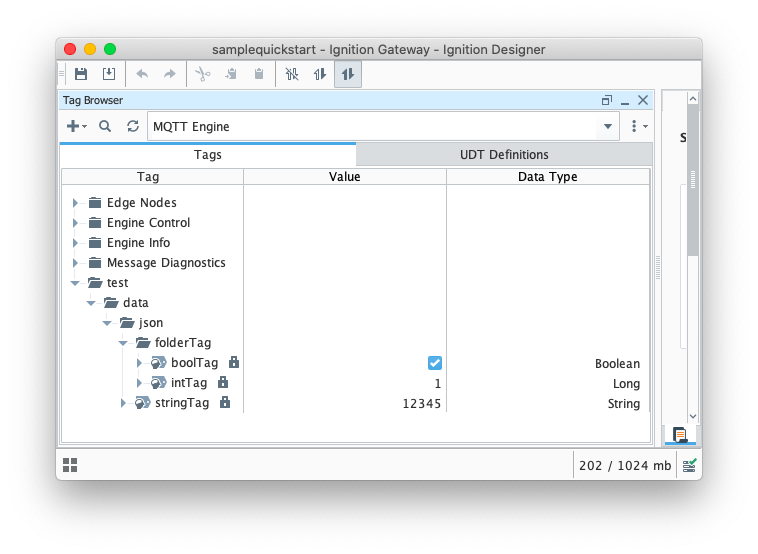Click the stringTag value 12345
Screen dimensions: 758x554
(x=422, y=404)
